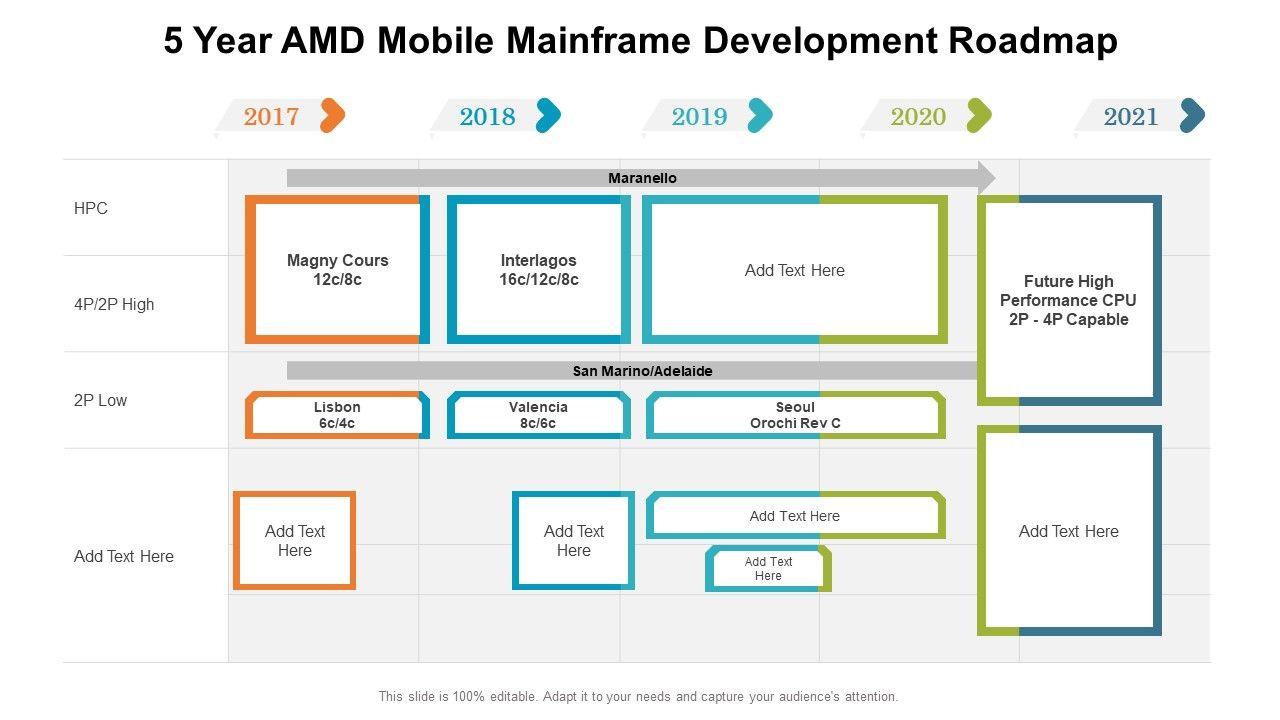Click the Interlagos 16c/12c/8c box

point(539,270)
